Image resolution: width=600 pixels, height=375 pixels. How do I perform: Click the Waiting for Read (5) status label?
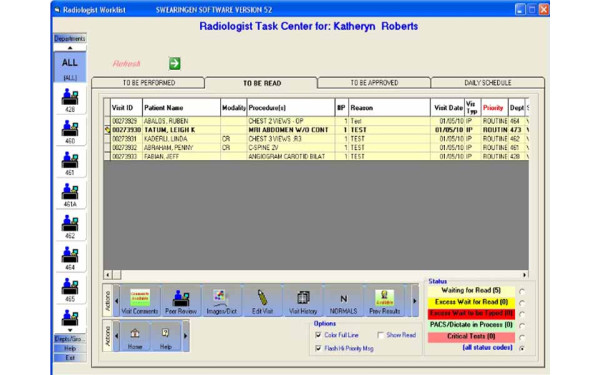471,290
